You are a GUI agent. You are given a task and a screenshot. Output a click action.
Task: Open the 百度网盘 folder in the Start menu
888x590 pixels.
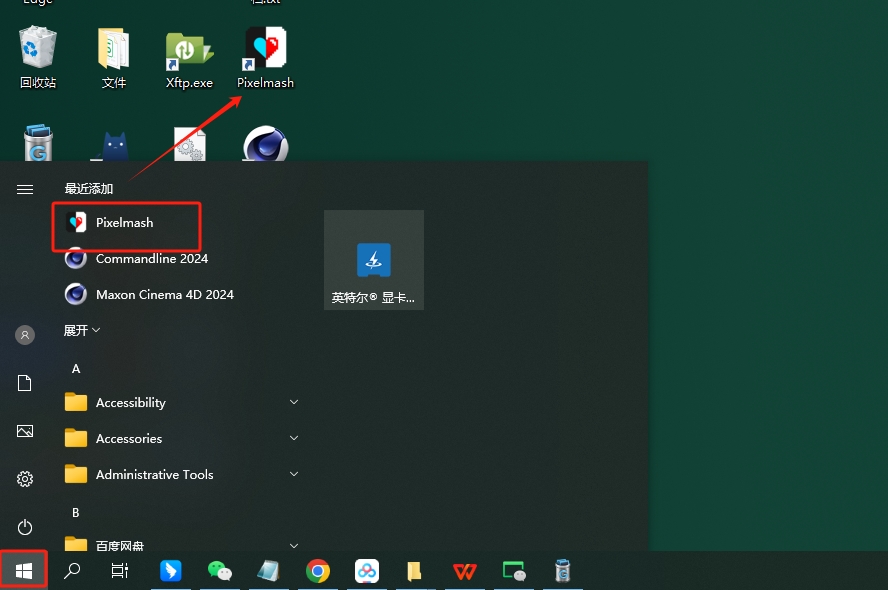(181, 544)
